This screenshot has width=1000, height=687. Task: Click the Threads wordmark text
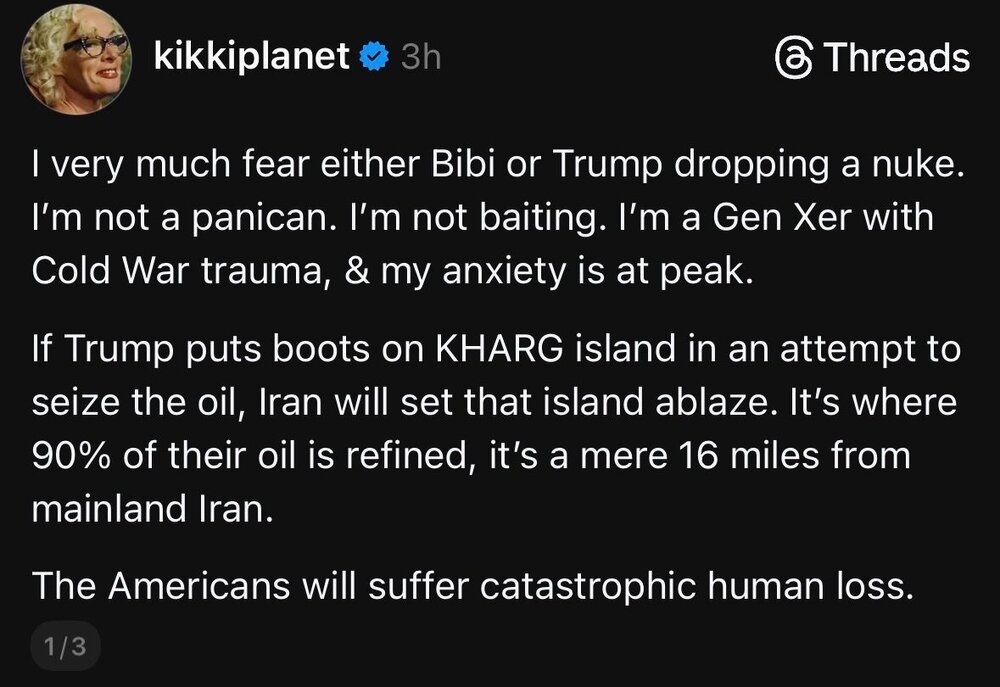tap(895, 58)
